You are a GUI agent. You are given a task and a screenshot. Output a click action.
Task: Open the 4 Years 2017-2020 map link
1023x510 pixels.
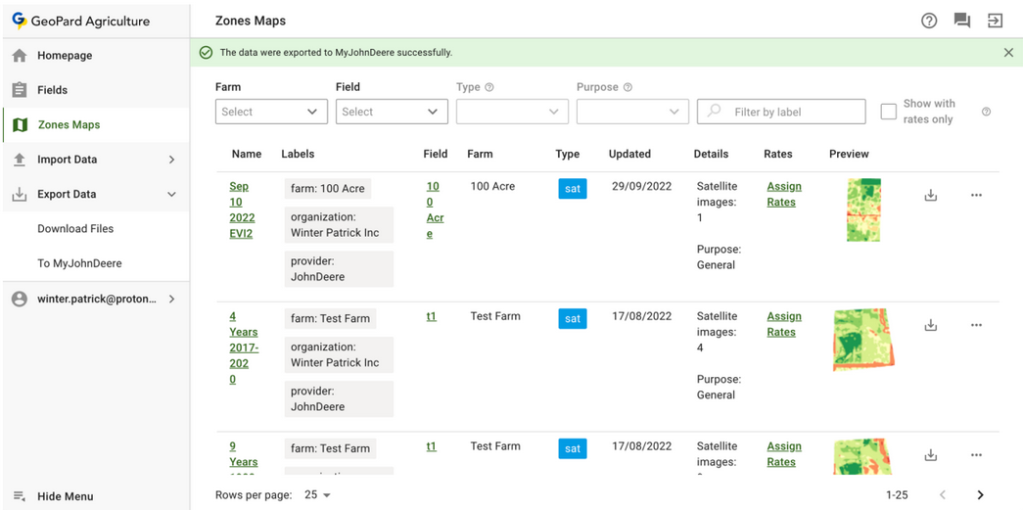pos(243,348)
